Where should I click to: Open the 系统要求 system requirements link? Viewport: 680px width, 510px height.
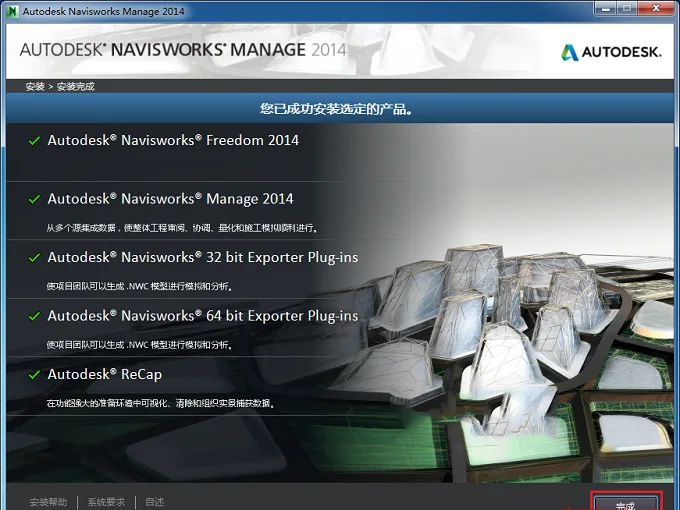pyautogui.click(x=106, y=502)
